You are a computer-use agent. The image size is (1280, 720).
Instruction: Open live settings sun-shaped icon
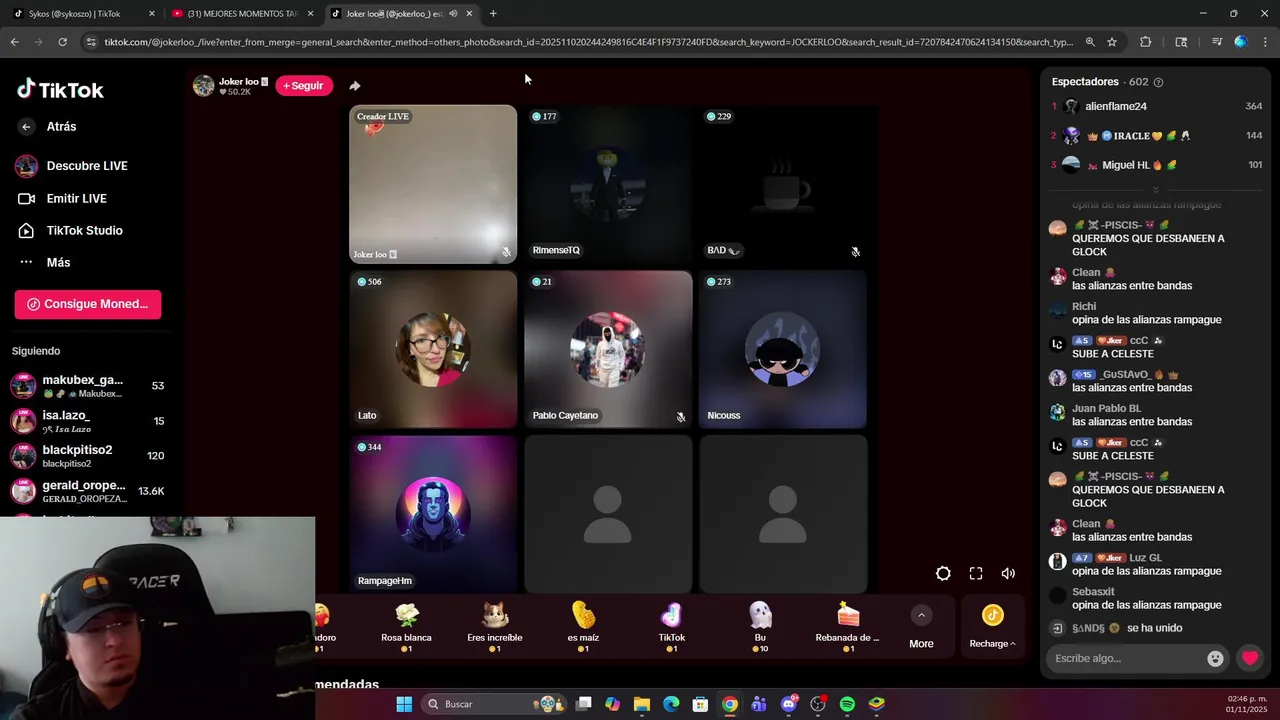943,573
